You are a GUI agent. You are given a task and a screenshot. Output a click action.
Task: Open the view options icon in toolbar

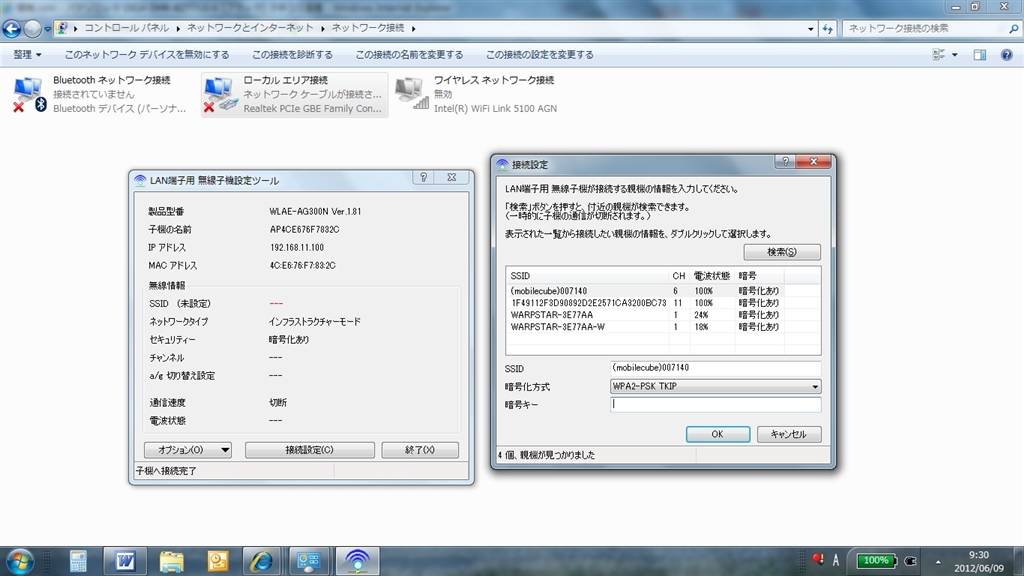click(939, 55)
